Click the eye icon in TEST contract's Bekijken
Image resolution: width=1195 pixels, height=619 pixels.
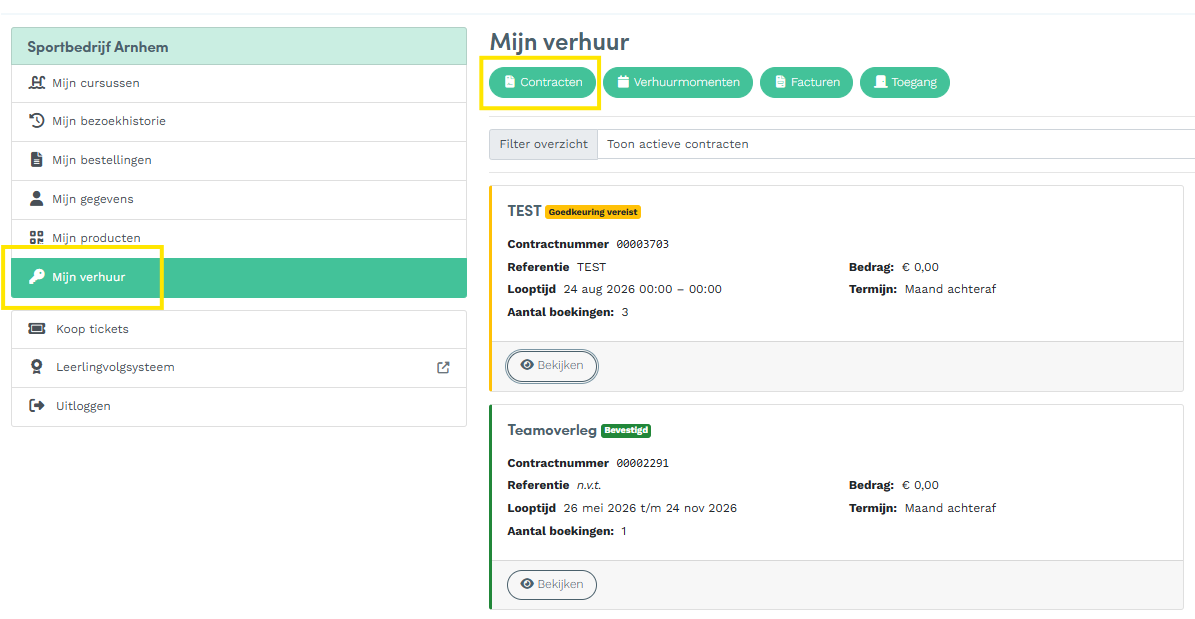(x=527, y=365)
